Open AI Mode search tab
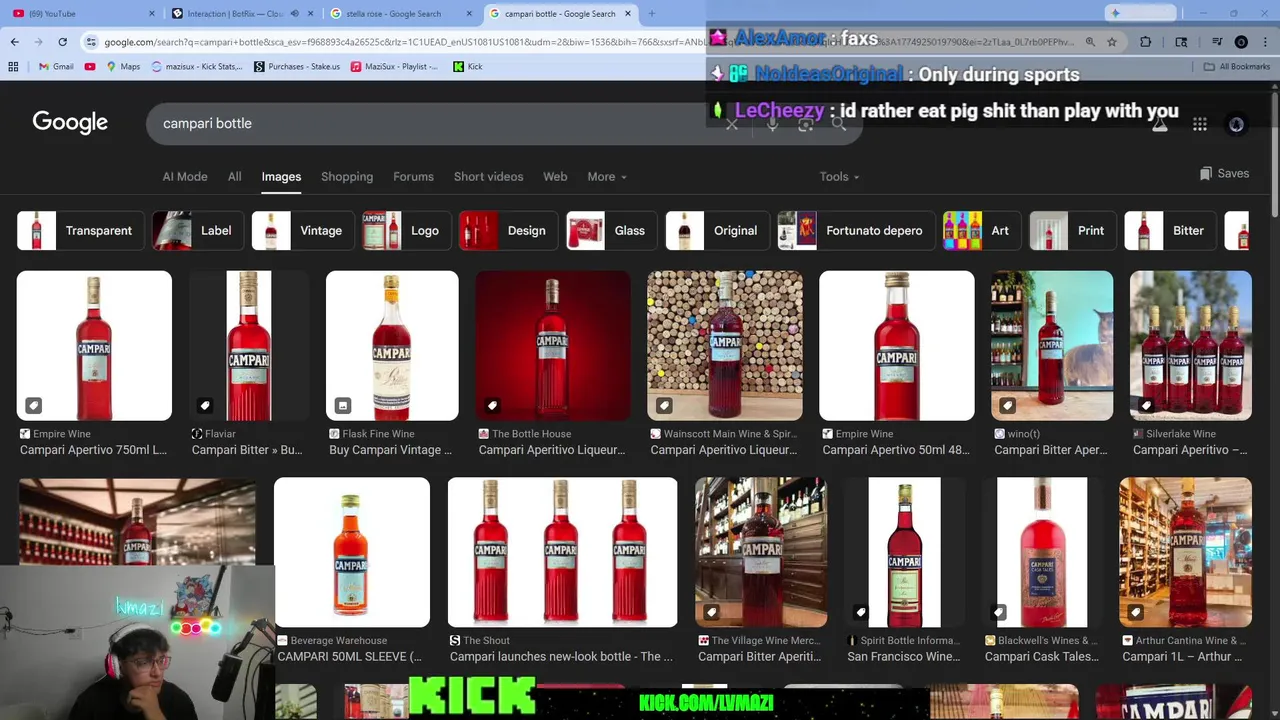Screen dimensions: 1280x720 point(185,177)
